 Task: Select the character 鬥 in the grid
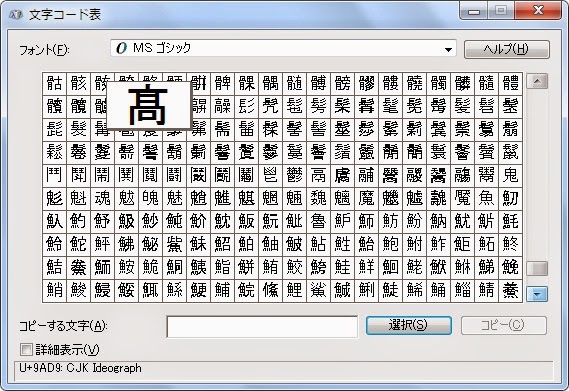[x=54, y=175]
